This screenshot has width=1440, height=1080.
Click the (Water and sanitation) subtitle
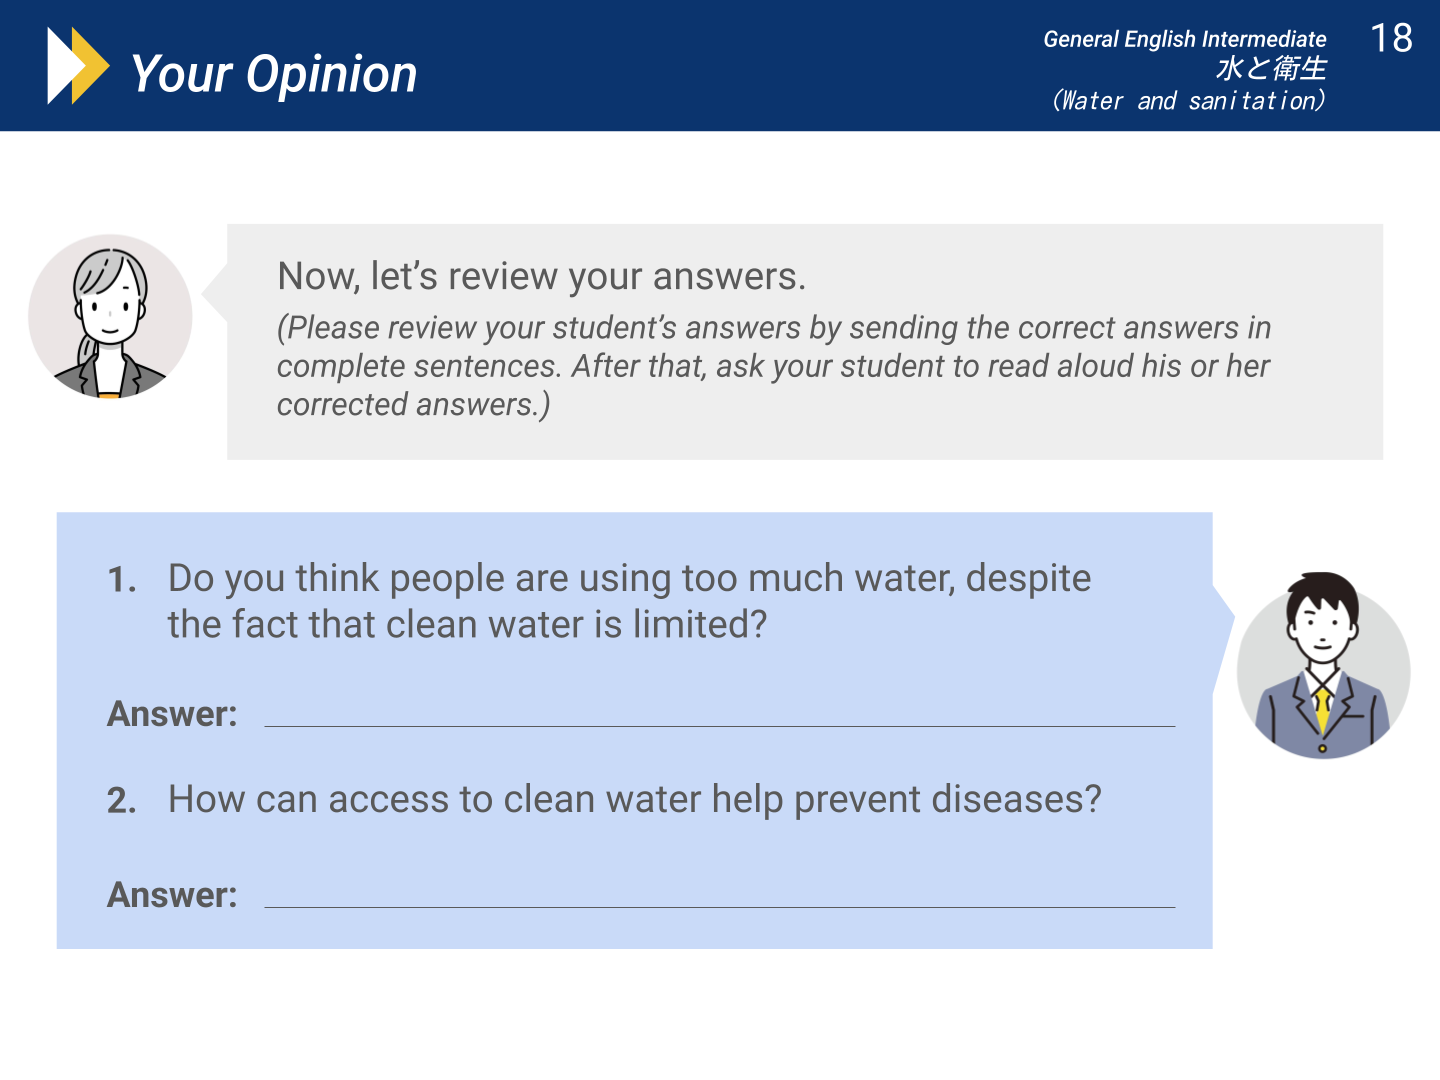pos(1188,100)
